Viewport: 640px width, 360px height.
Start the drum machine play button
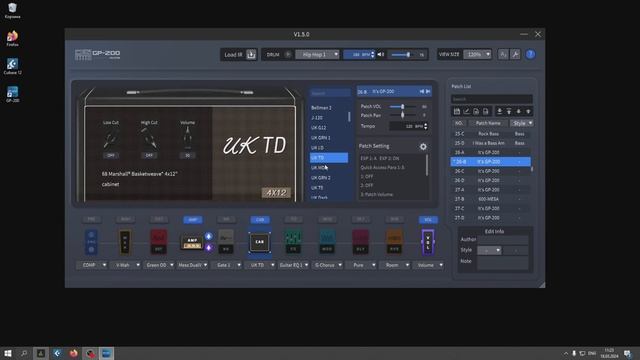pos(288,54)
